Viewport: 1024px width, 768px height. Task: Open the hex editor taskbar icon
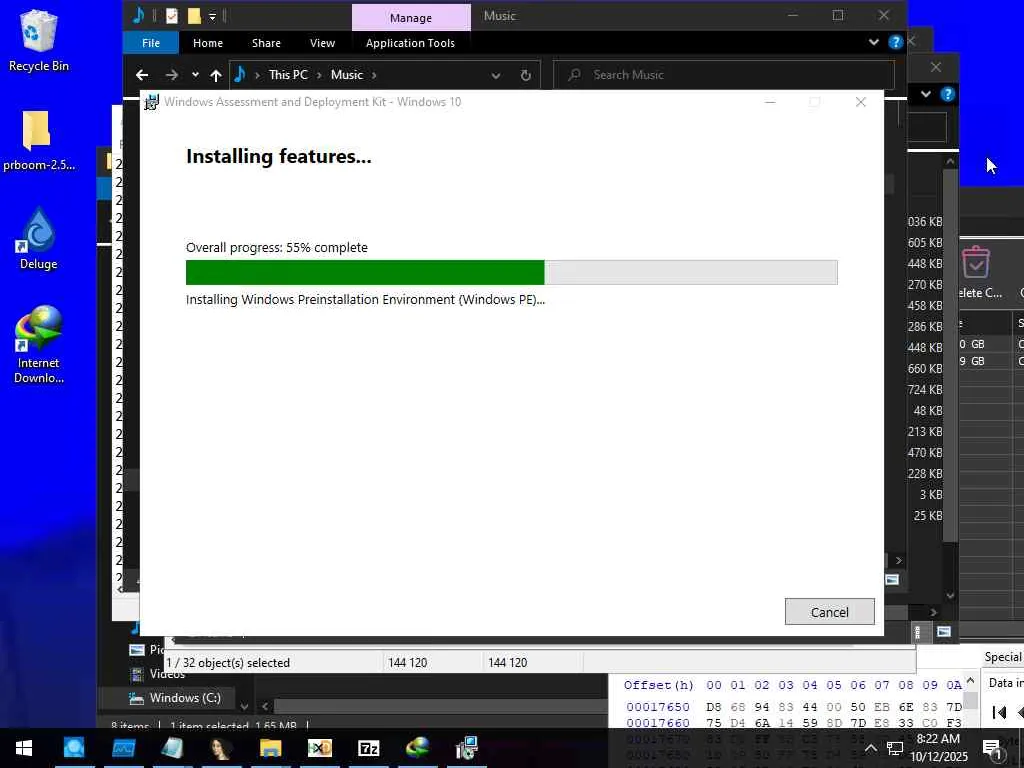point(319,748)
